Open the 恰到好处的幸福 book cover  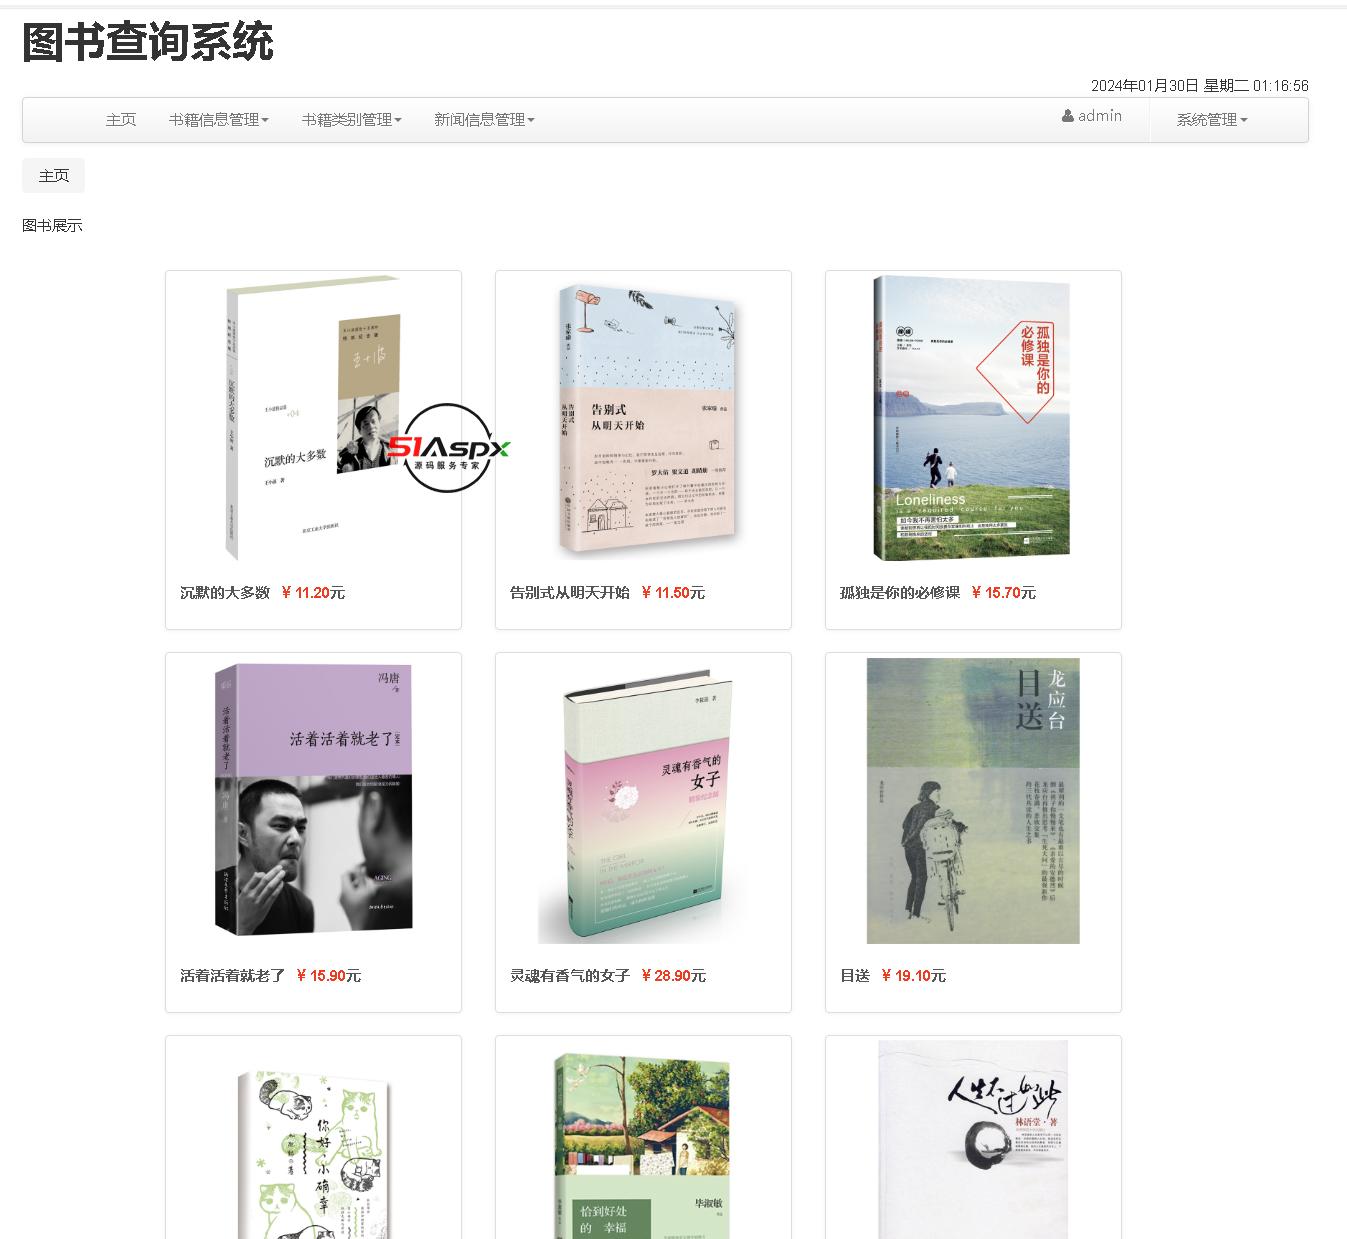point(642,1145)
